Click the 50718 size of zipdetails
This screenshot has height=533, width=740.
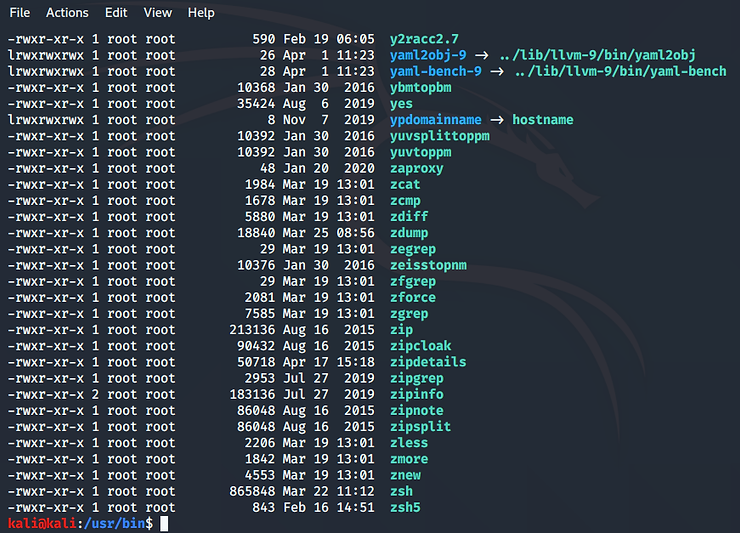coord(256,362)
